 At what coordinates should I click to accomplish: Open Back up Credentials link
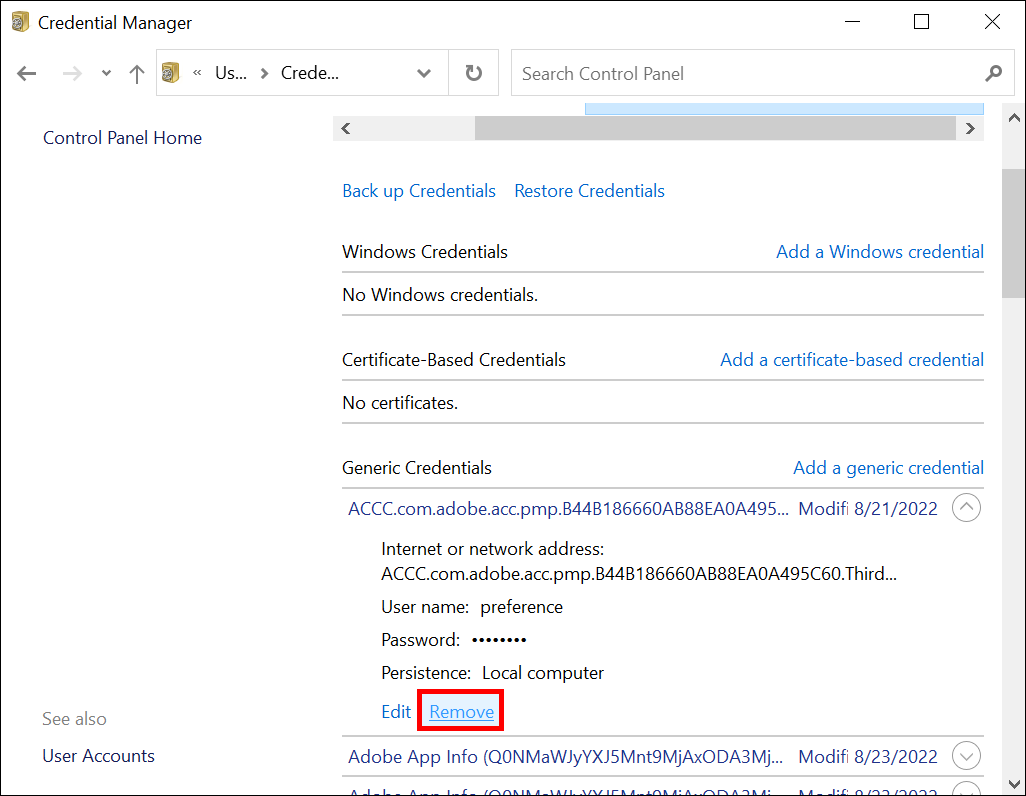(x=419, y=191)
